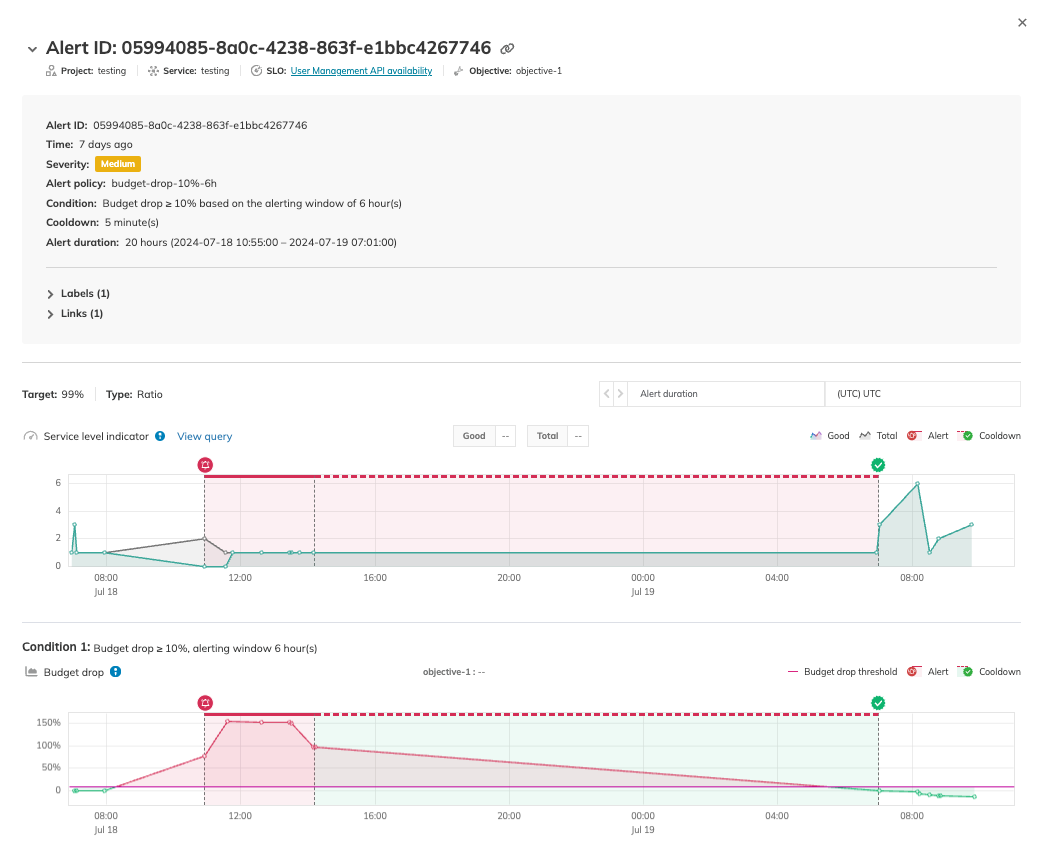Click the previous arrow beside Alert duration
The image size is (1042, 846).
pyautogui.click(x=606, y=393)
